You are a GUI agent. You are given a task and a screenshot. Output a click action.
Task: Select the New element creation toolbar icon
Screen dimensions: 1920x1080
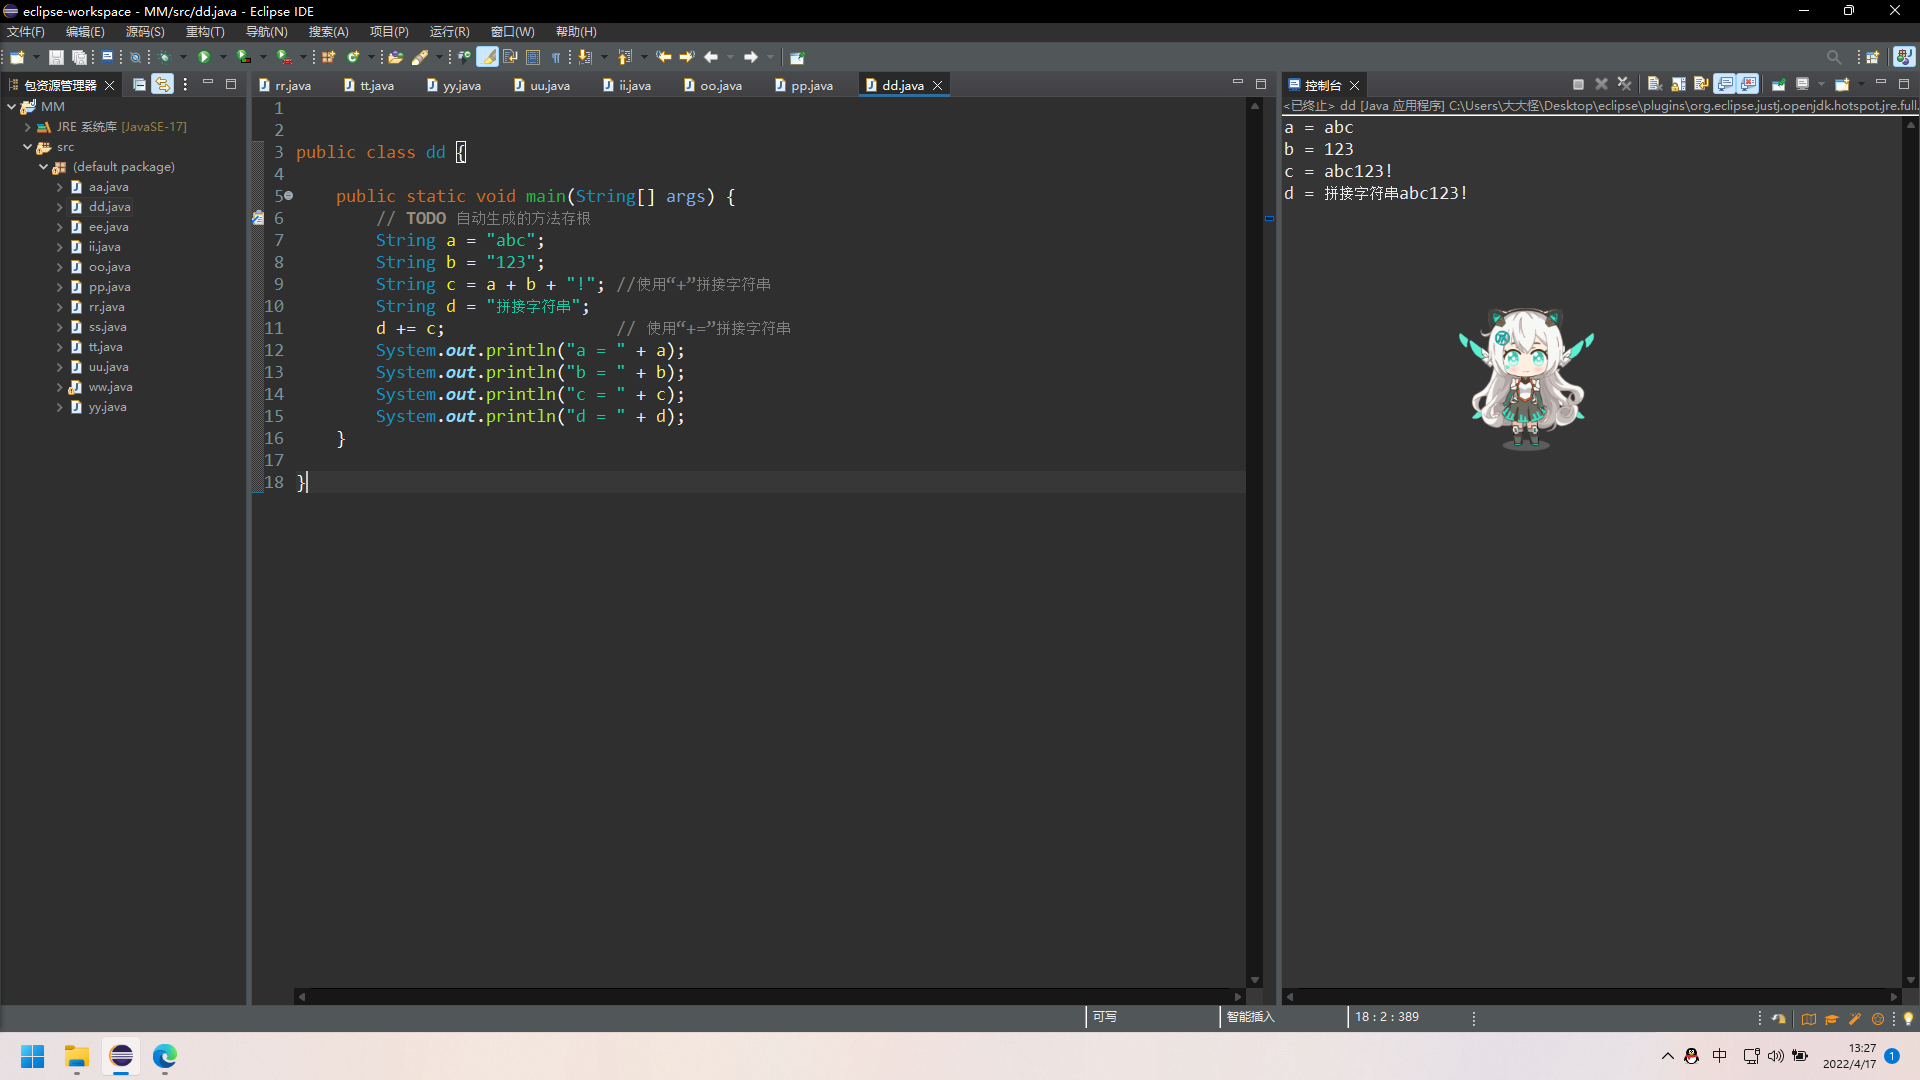[17, 57]
